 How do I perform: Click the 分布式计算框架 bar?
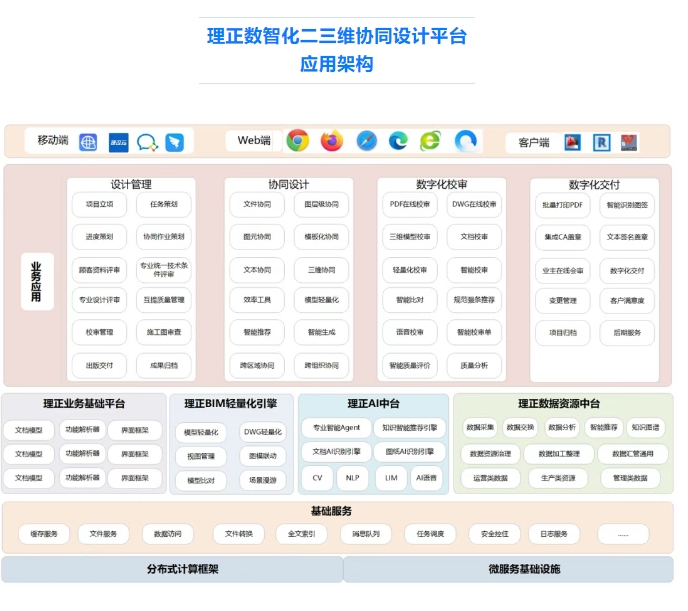point(170,569)
